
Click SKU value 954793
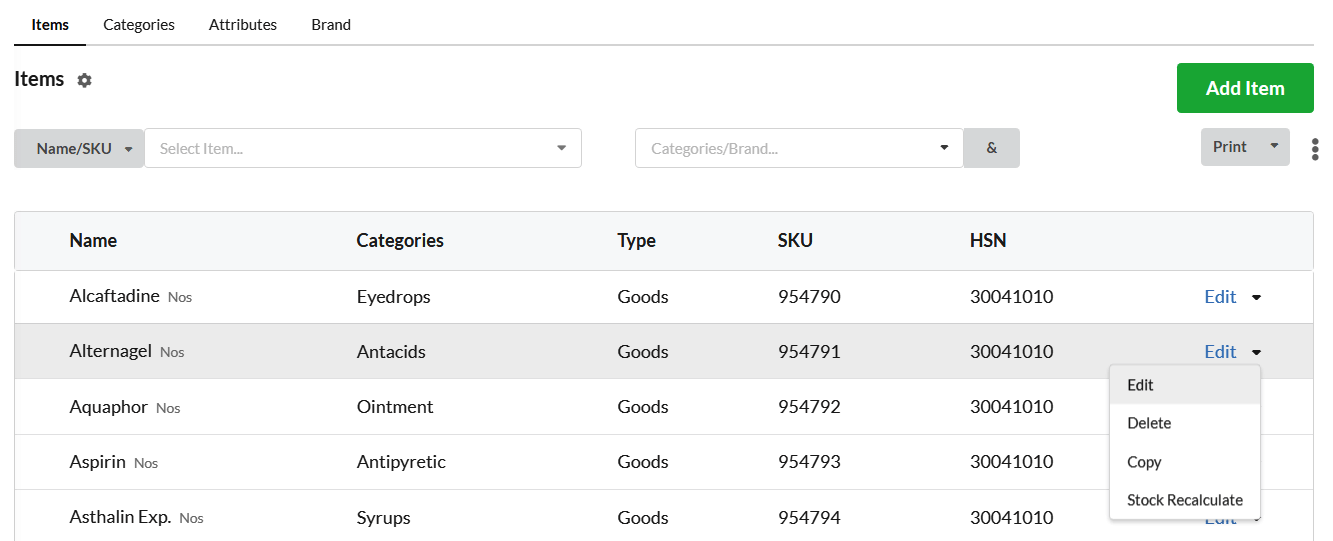tap(809, 462)
